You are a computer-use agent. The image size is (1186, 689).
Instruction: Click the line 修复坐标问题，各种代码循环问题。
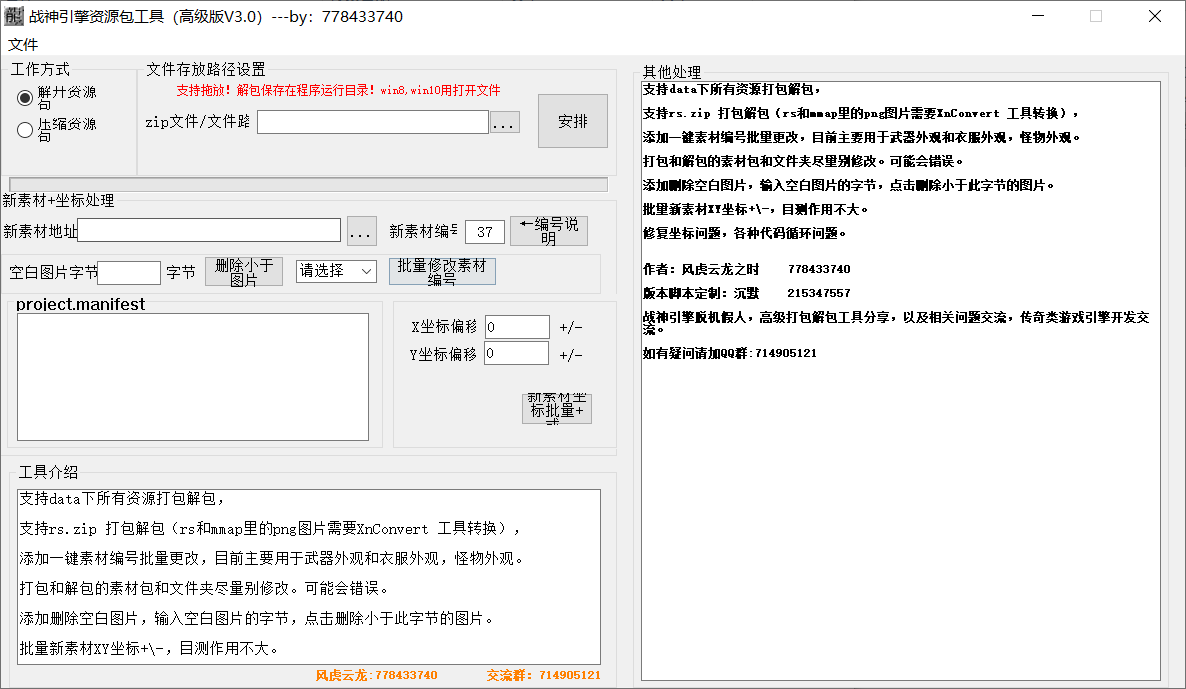[744, 233]
